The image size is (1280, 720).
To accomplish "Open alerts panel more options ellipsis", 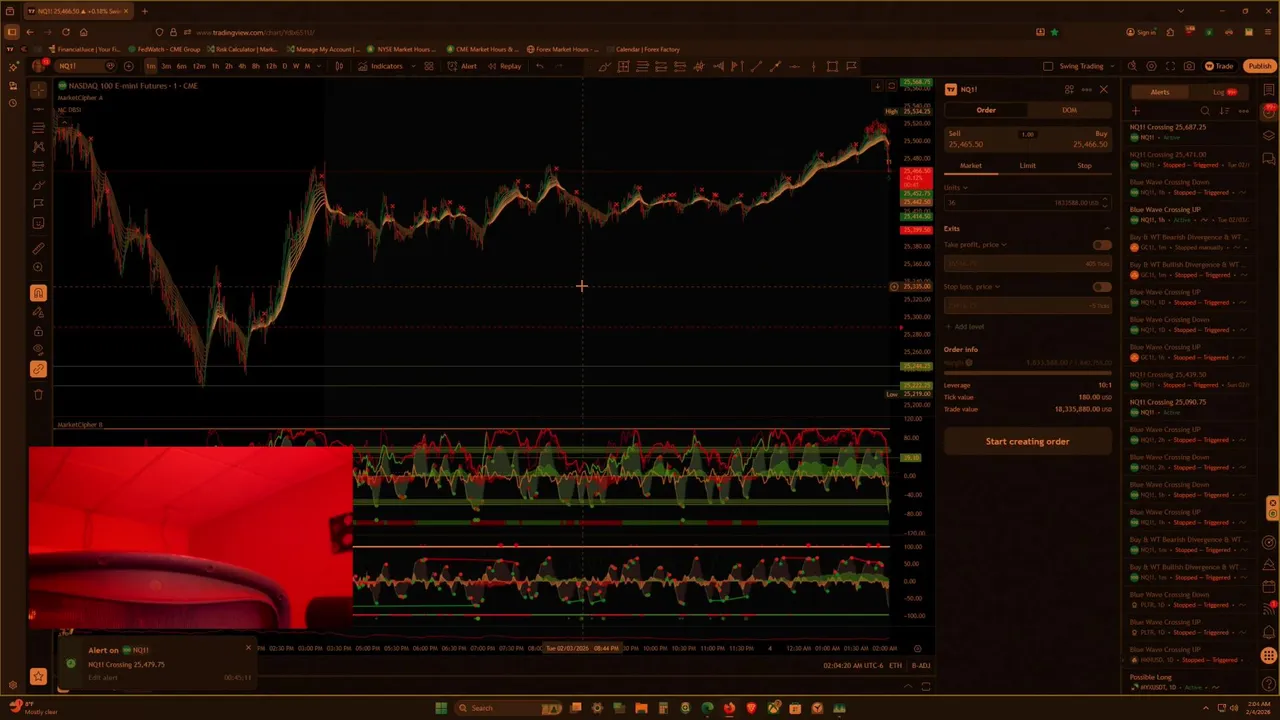I will tap(1244, 111).
